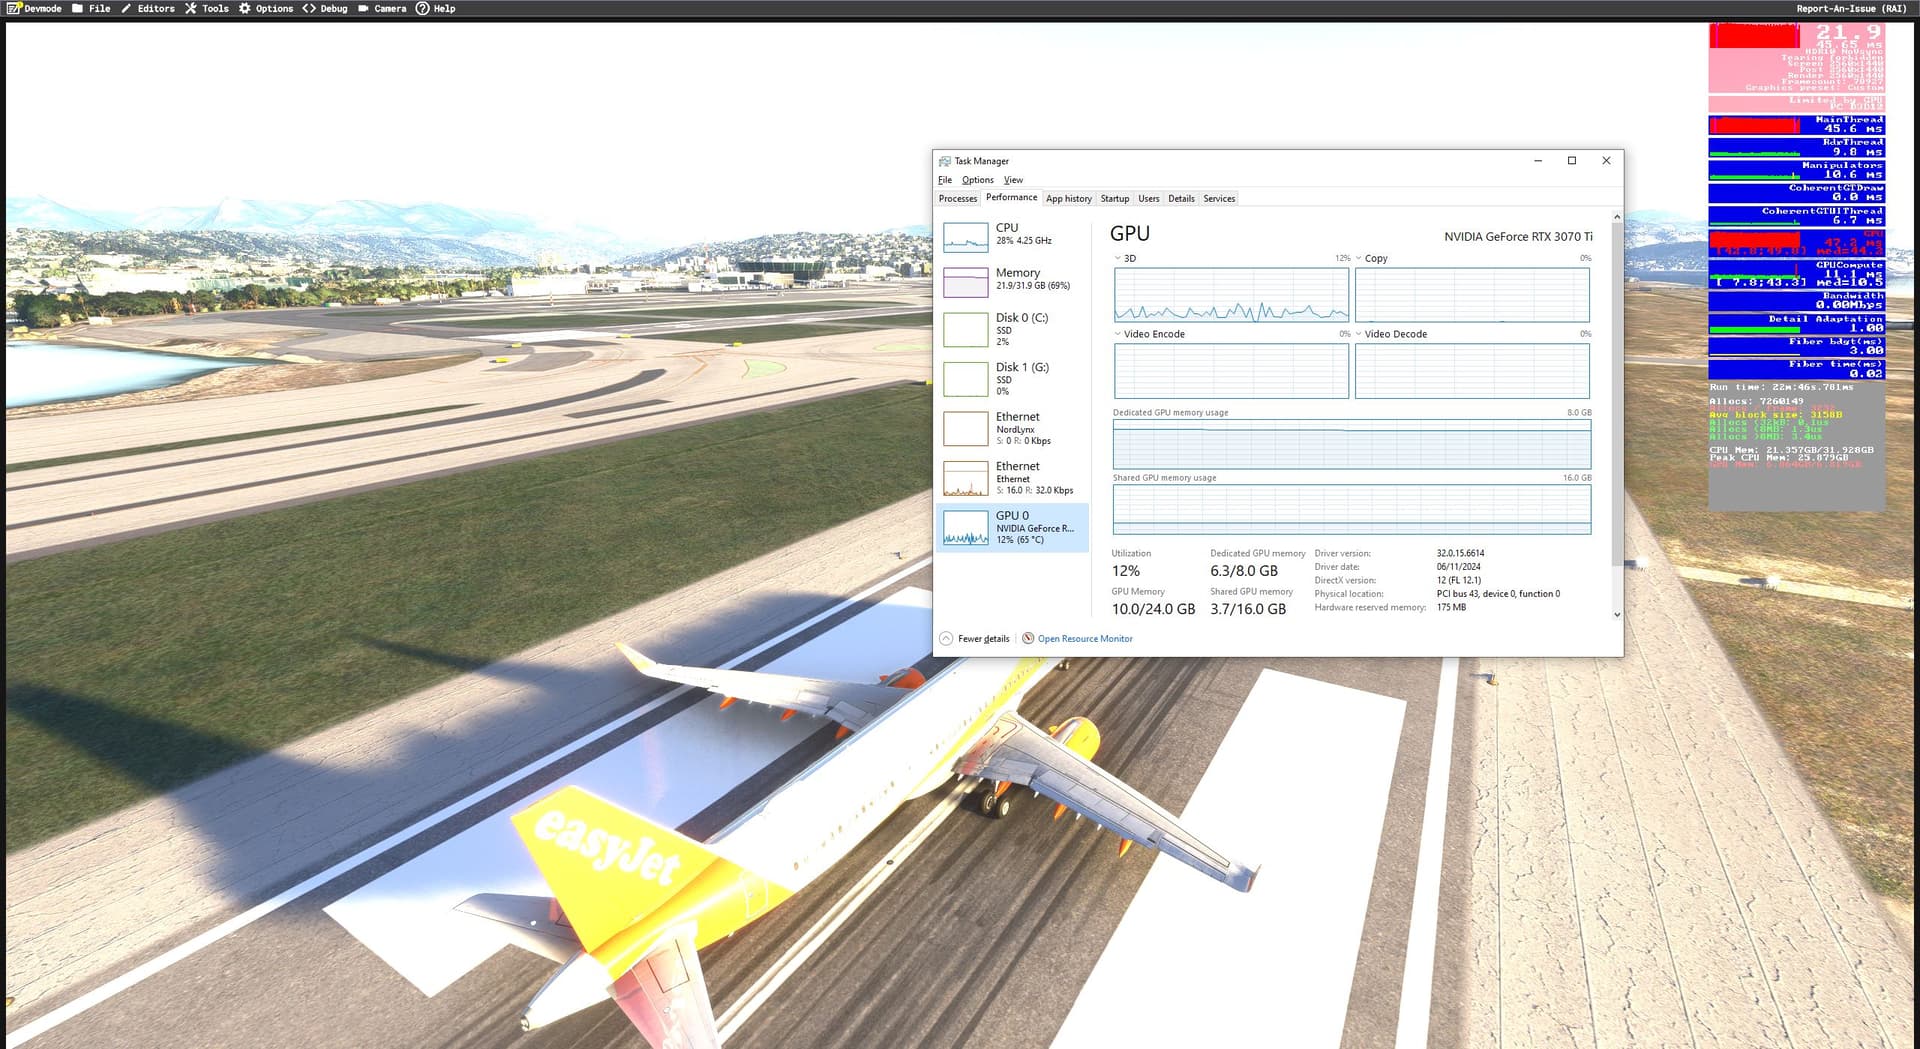This screenshot has height=1049, width=1920.
Task: Maximize the Task Manager window
Action: [1572, 161]
